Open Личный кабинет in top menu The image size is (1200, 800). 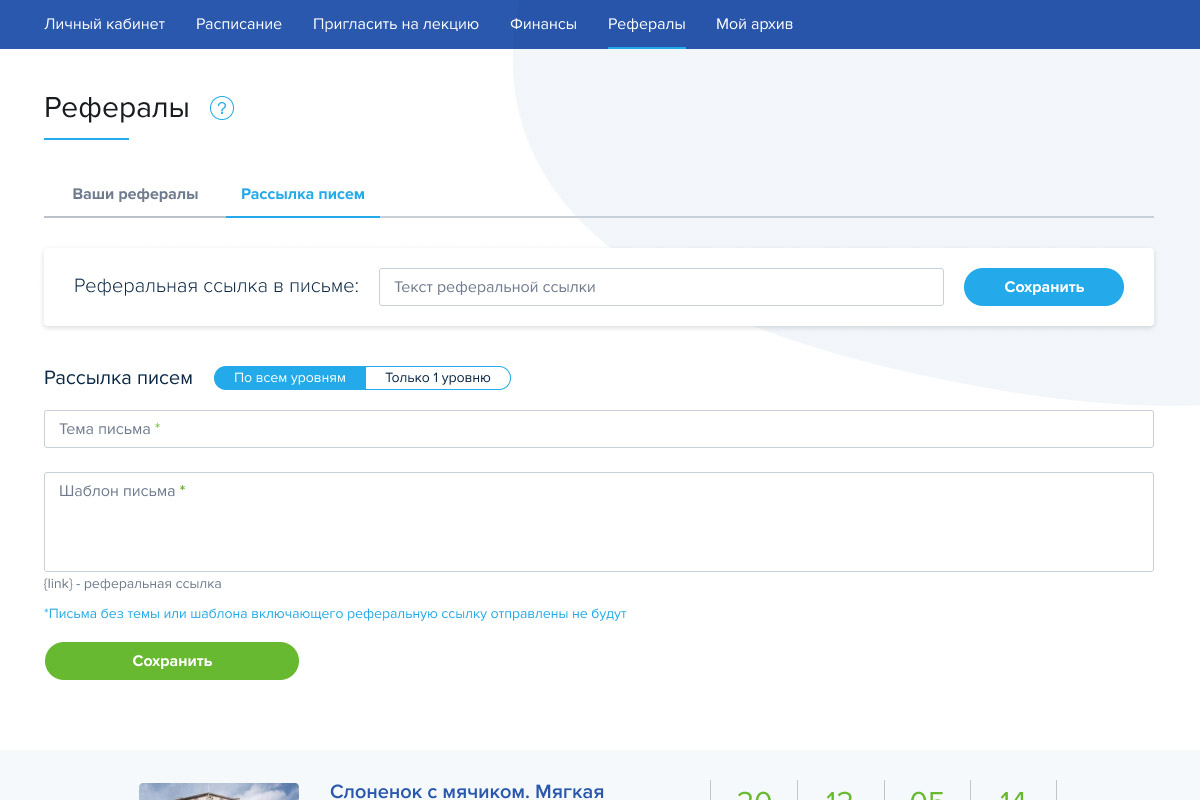(x=104, y=24)
